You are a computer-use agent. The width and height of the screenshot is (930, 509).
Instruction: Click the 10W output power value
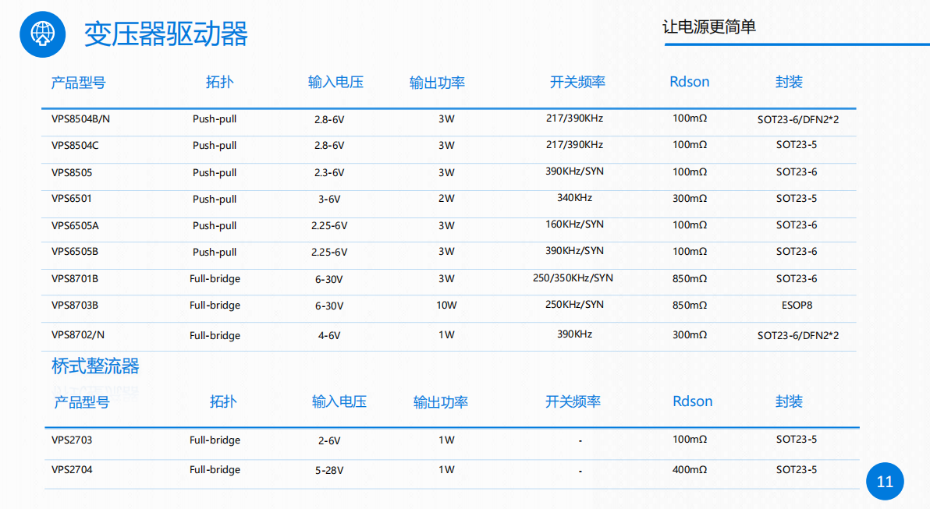pos(446,305)
